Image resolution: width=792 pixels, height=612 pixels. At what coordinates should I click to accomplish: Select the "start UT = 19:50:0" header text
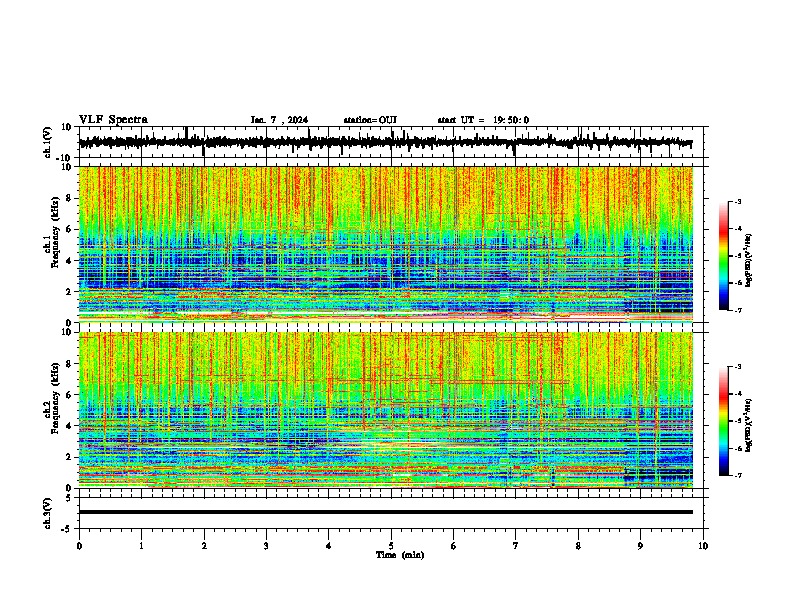pos(483,120)
